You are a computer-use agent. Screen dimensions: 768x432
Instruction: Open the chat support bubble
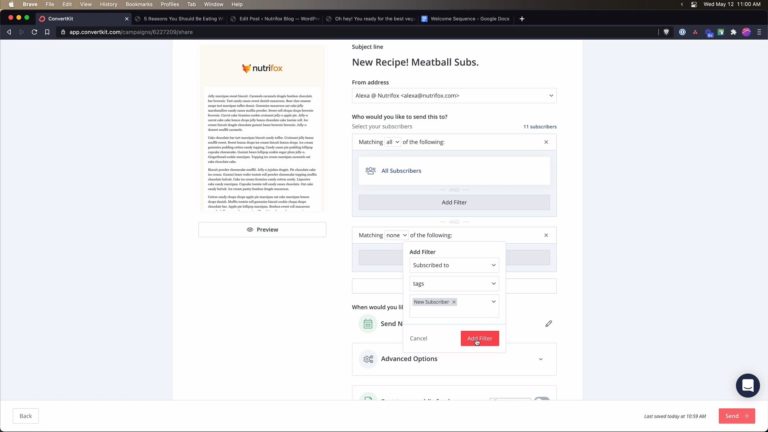pos(747,385)
